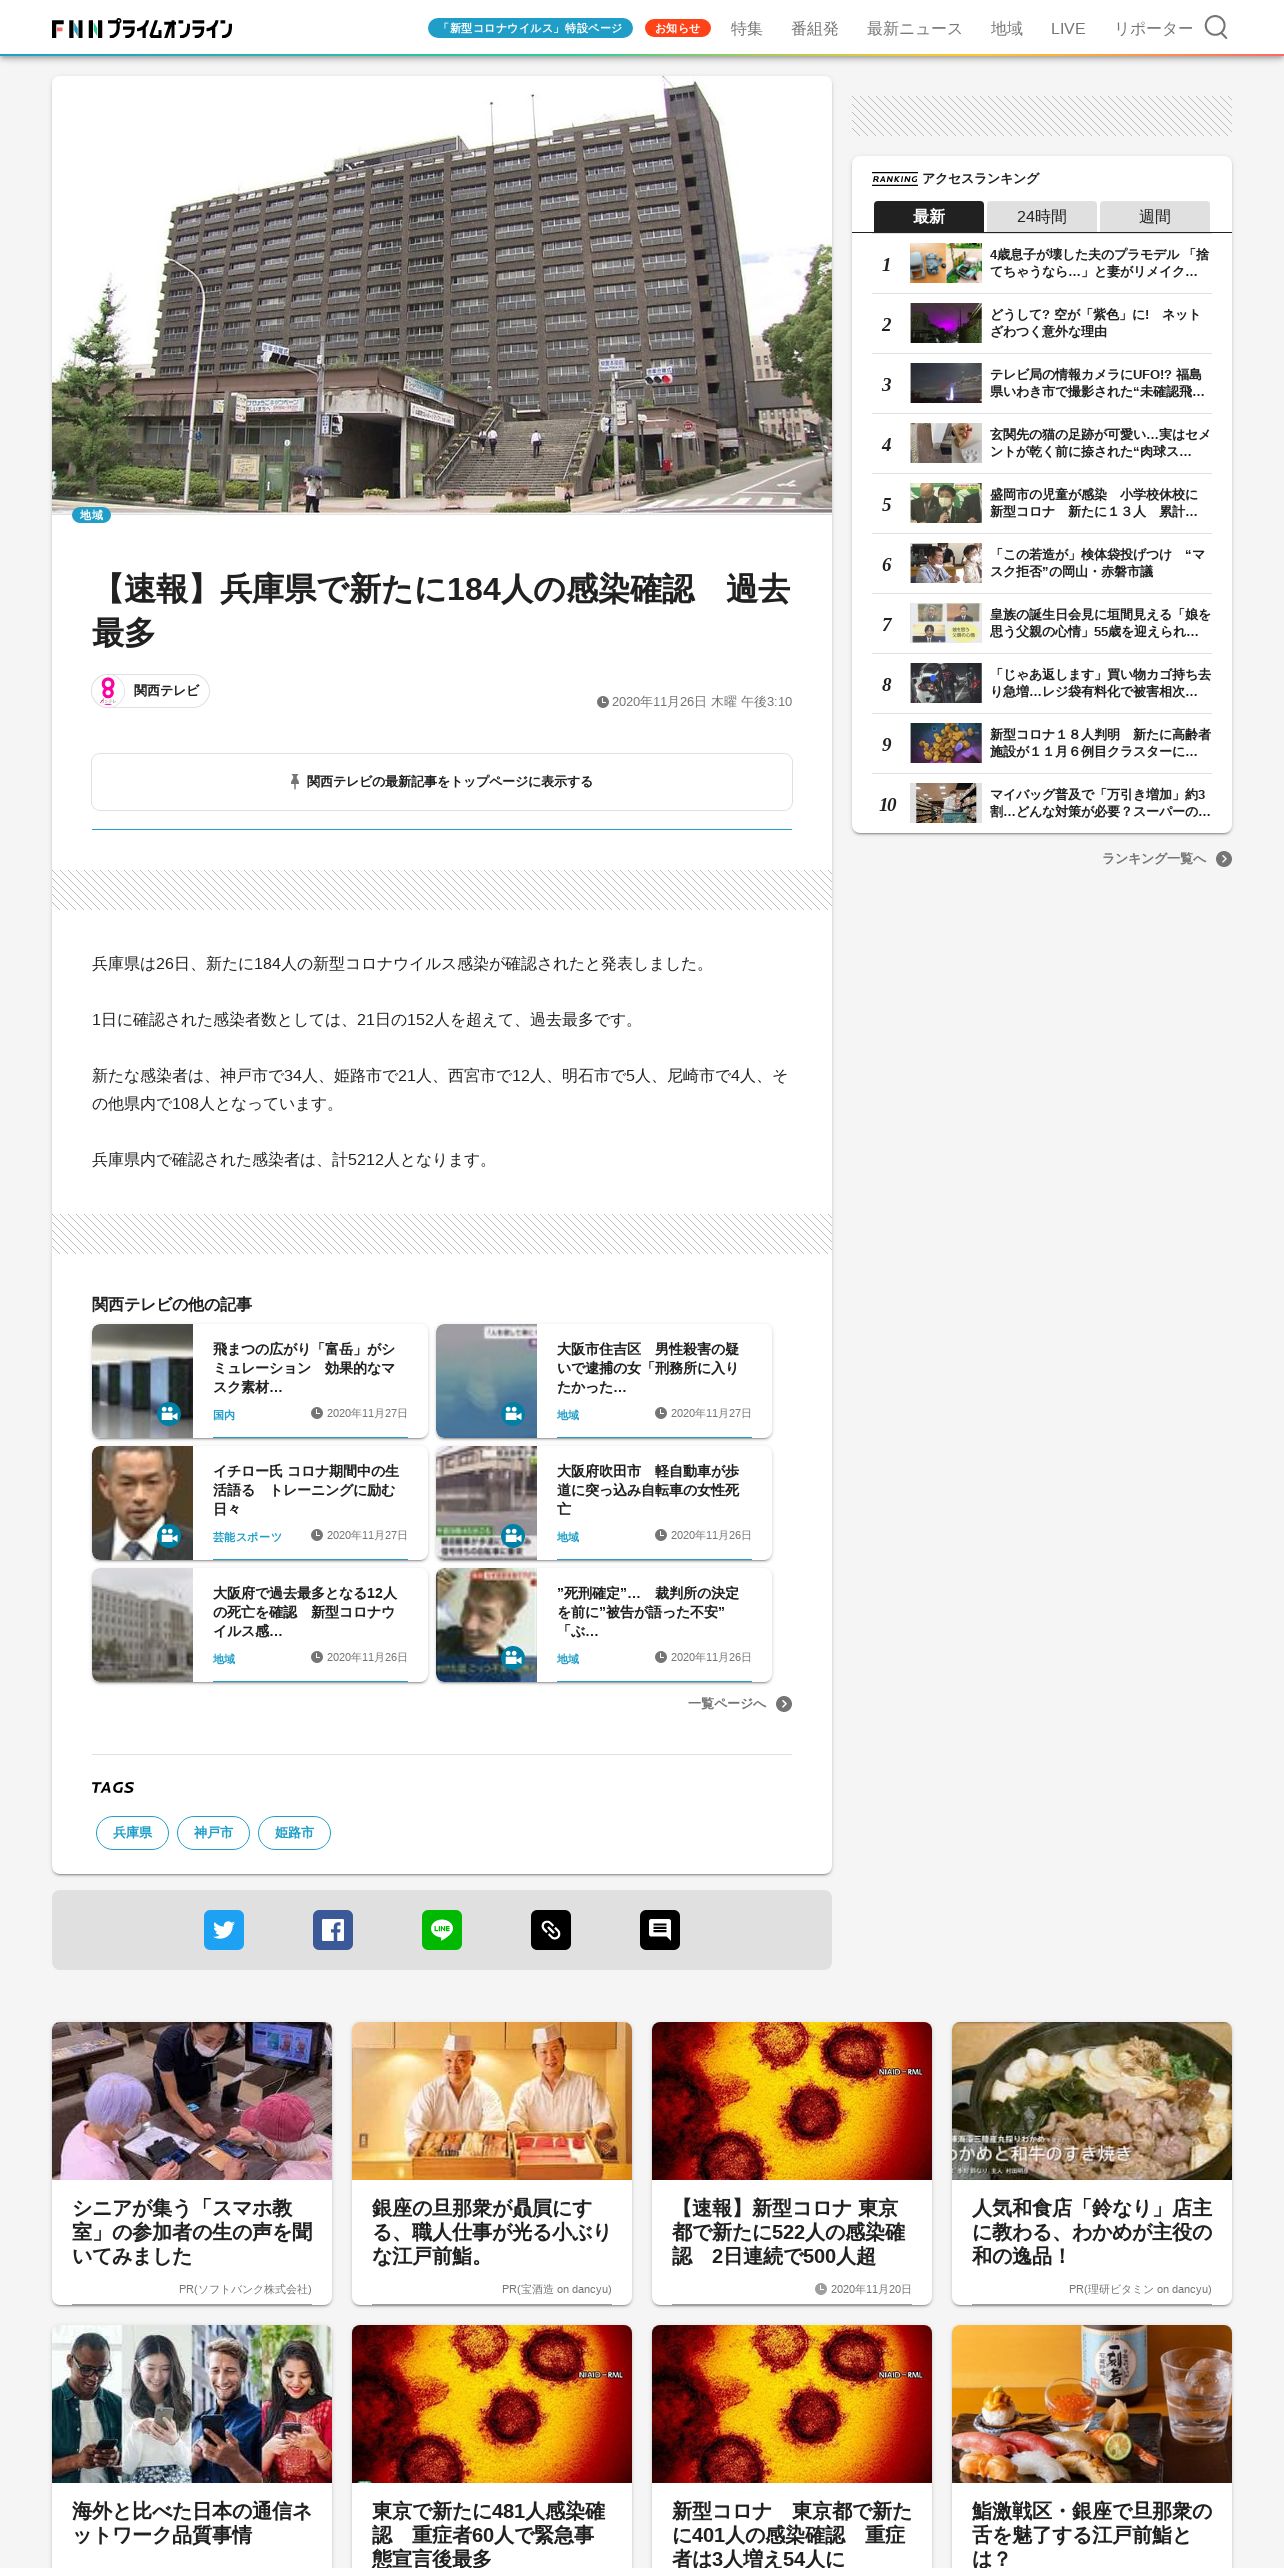
Task: Click video camera icon on 大阪府吹田市 thumbnail
Action: pos(513,1535)
